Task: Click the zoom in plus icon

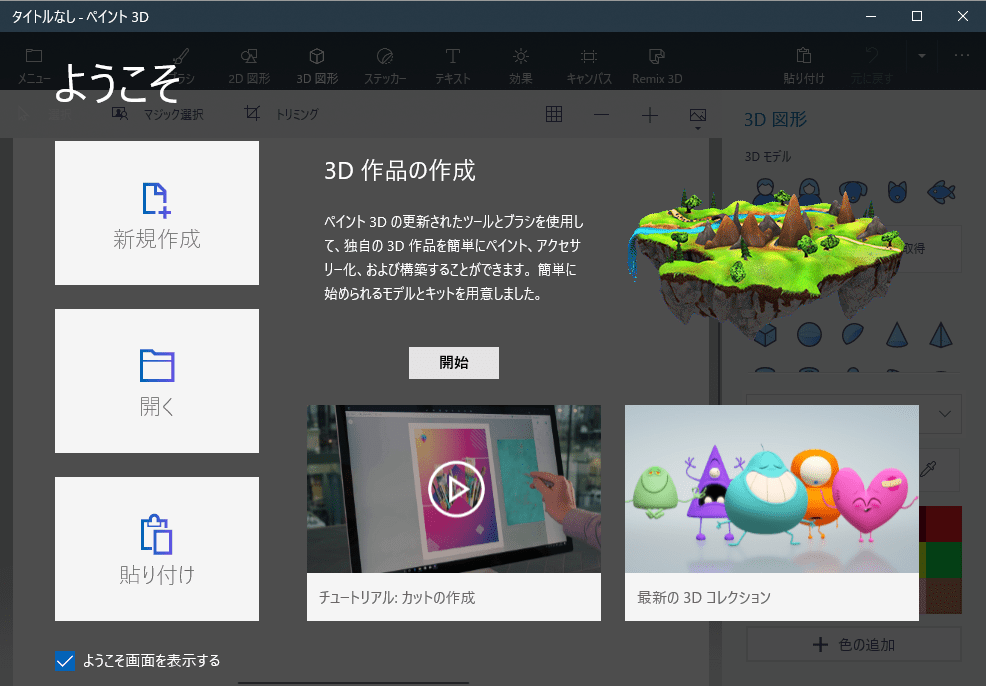Action: (650, 114)
